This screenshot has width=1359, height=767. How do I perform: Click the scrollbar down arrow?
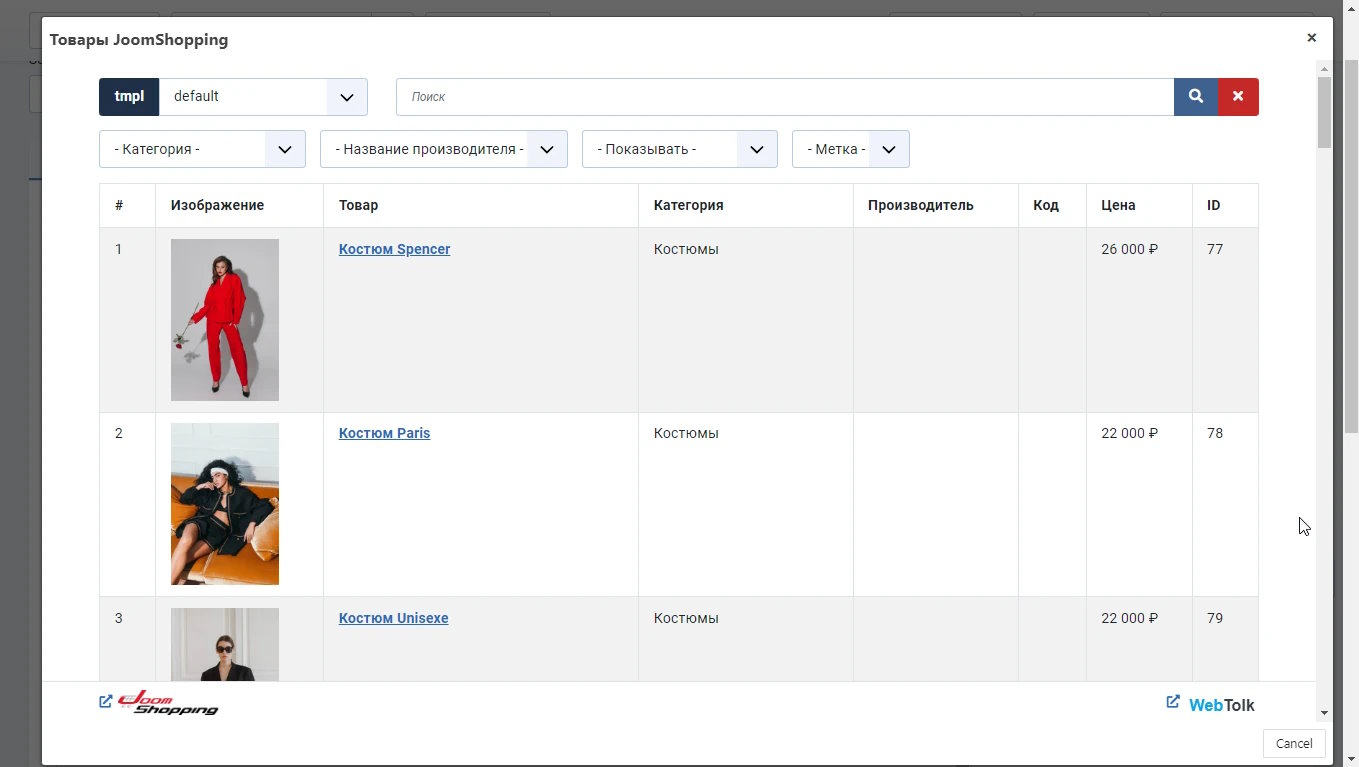point(1324,713)
